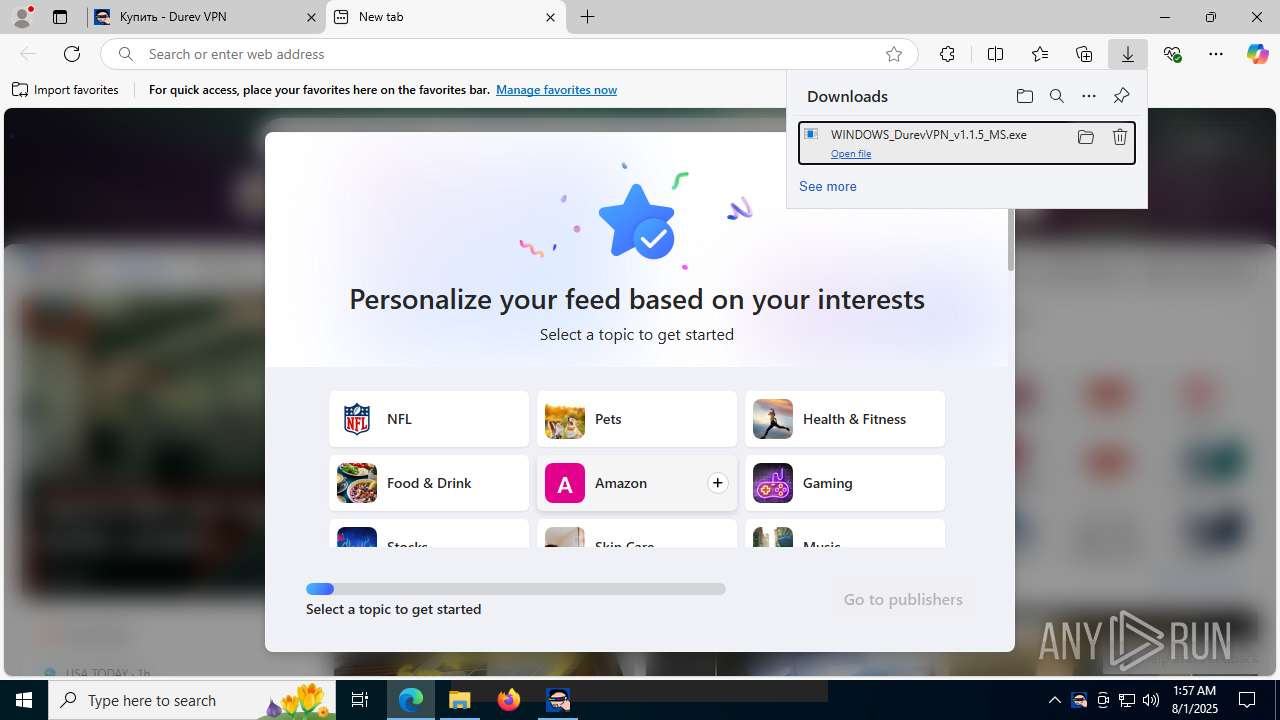Open the Durev VPN taskbar app

pos(558,700)
